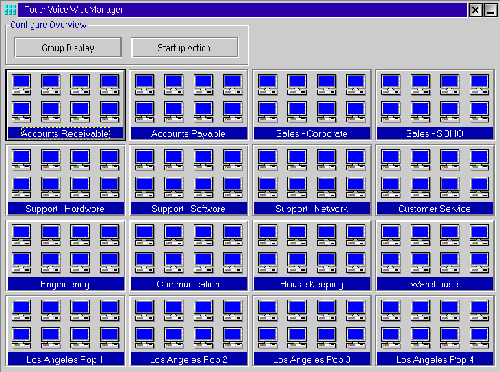Click last bottom-row computer in Los Angeles Pop 1
The width and height of the screenshot is (500, 372).
click(109, 338)
